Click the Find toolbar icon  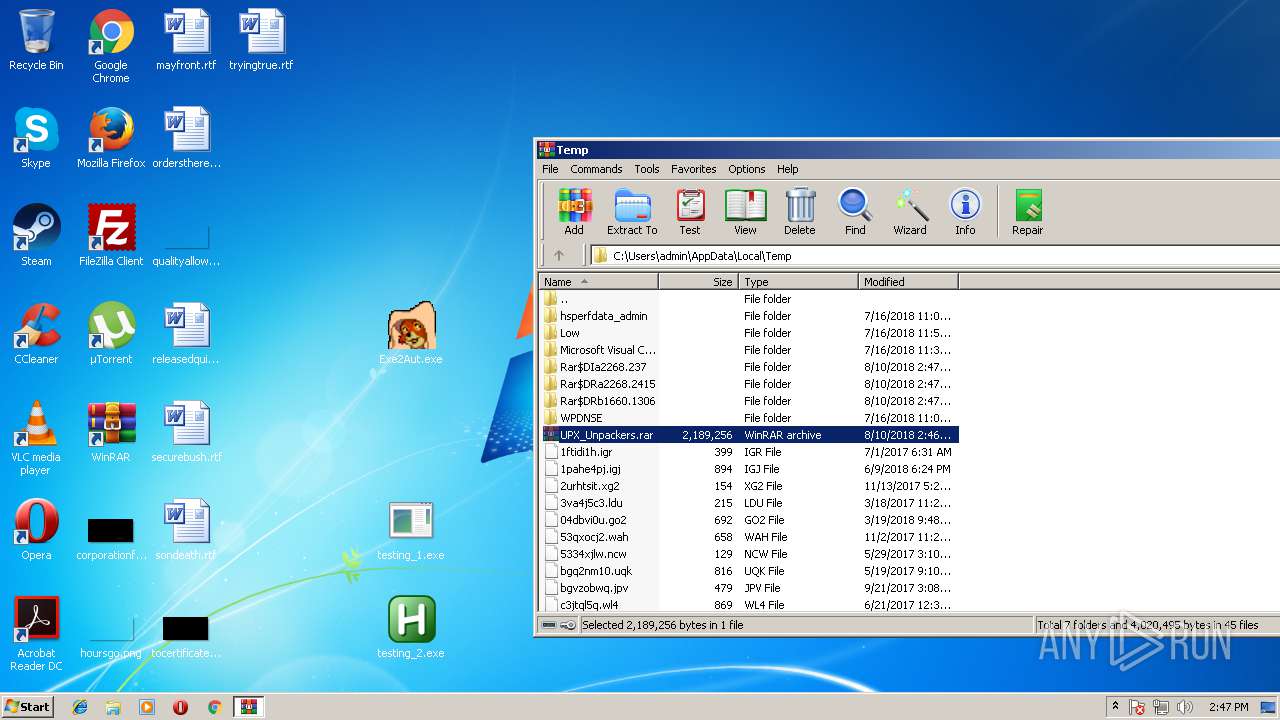click(x=855, y=211)
